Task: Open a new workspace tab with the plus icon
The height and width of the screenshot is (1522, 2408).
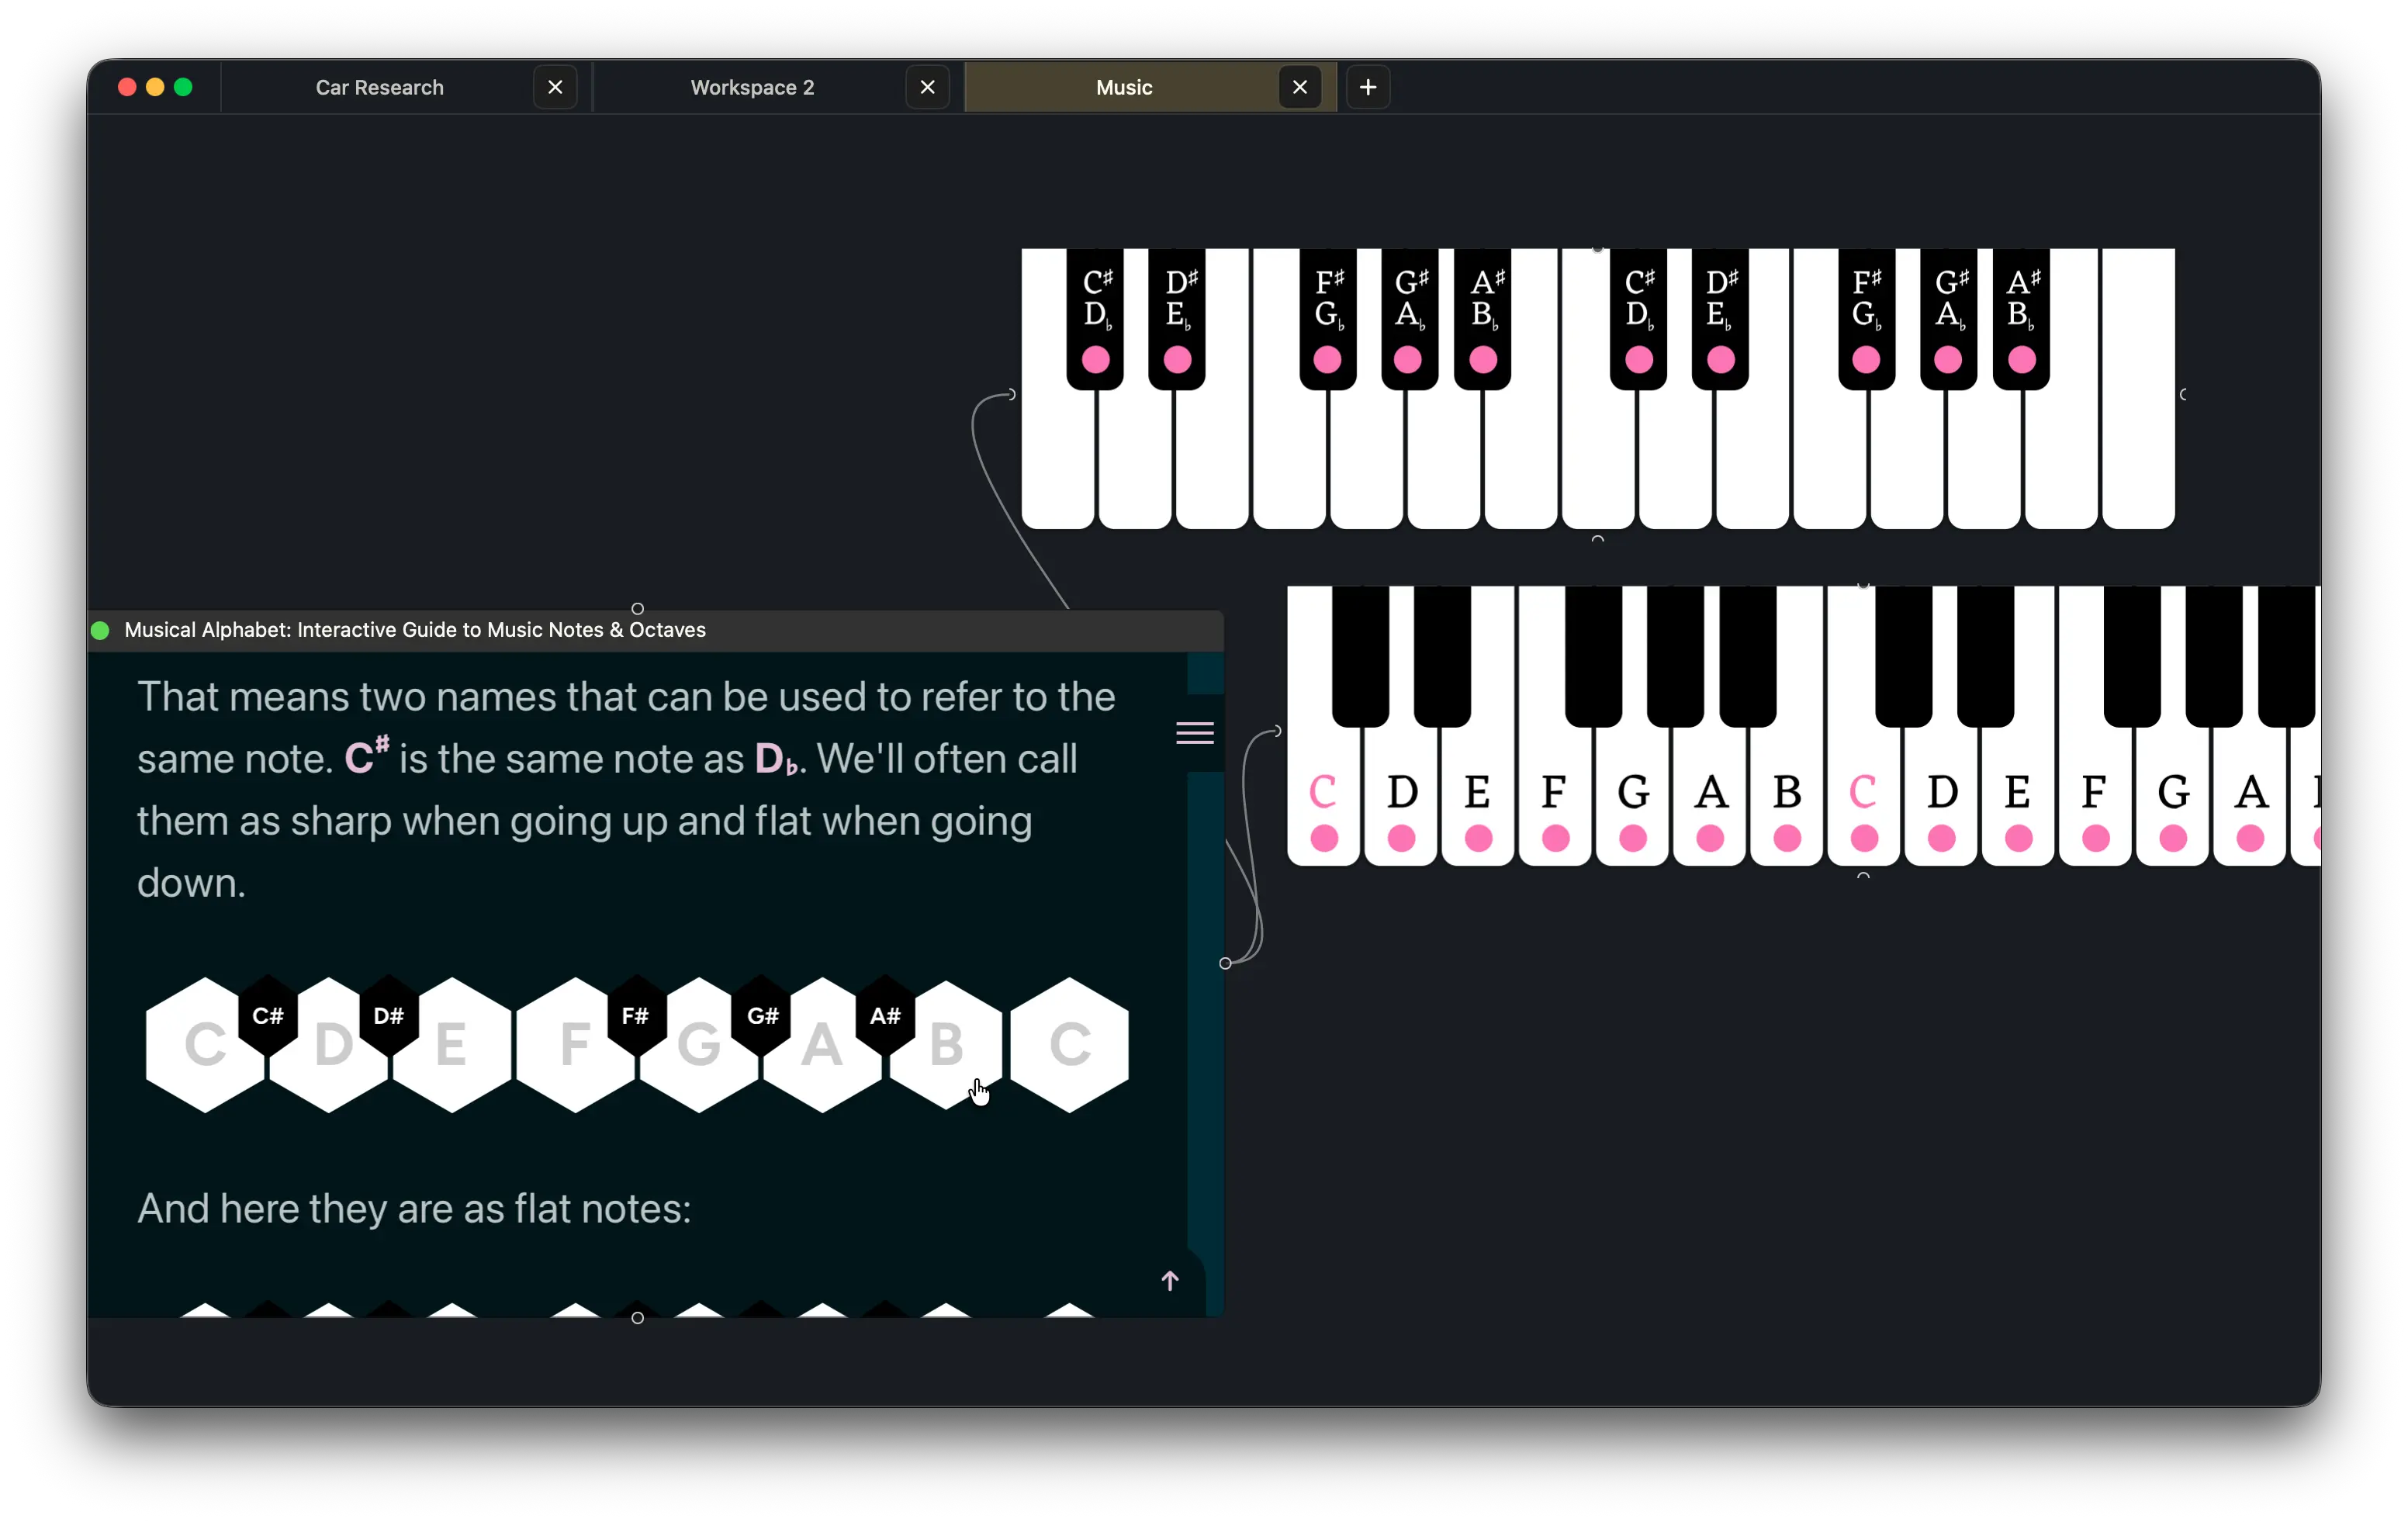Action: click(x=1368, y=87)
